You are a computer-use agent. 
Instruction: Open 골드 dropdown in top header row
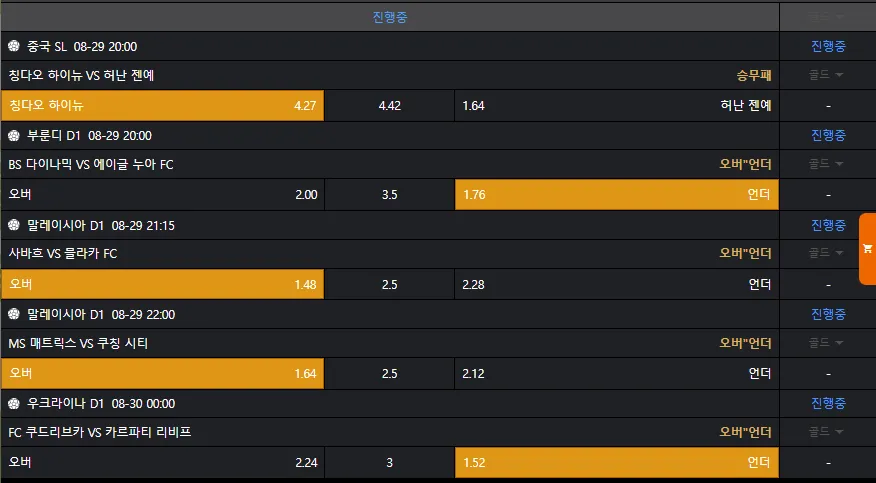tap(827, 17)
